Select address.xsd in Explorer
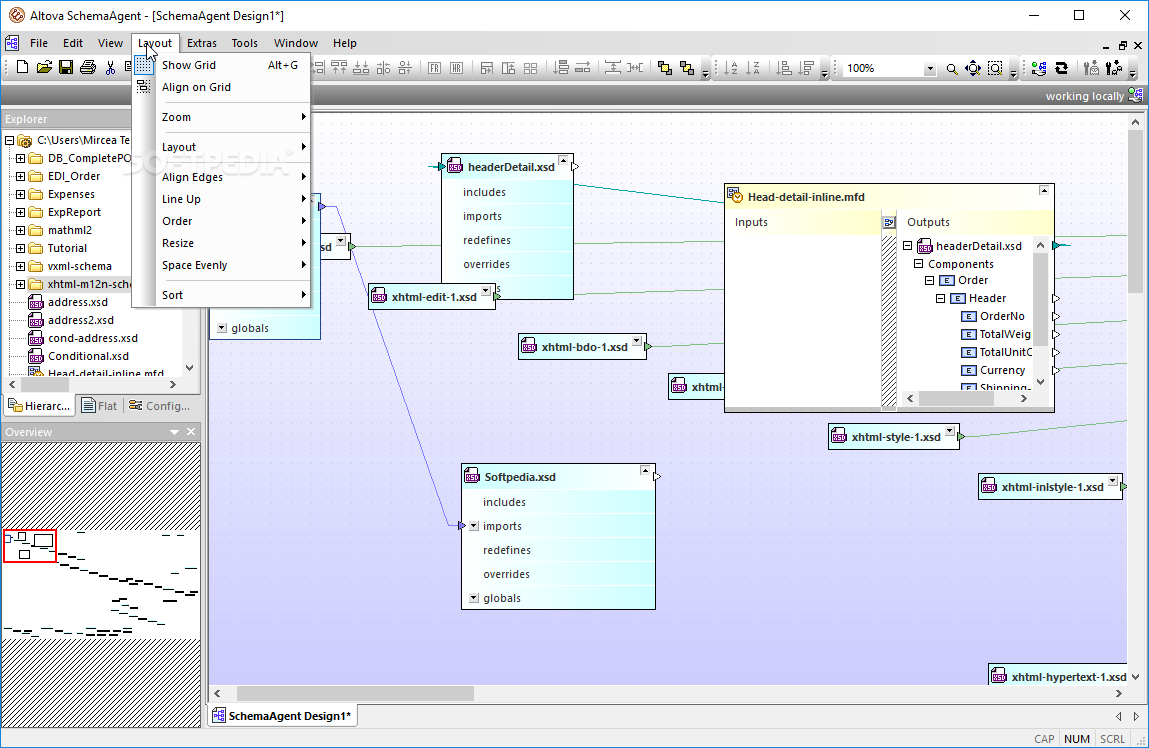This screenshot has width=1149, height=748. coord(78,303)
